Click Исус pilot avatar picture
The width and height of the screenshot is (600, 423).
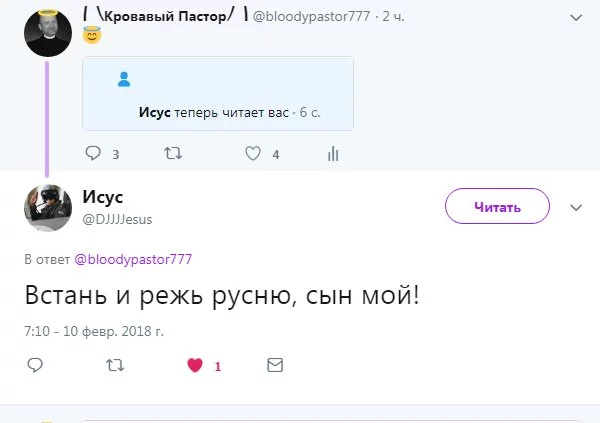tap(47, 206)
